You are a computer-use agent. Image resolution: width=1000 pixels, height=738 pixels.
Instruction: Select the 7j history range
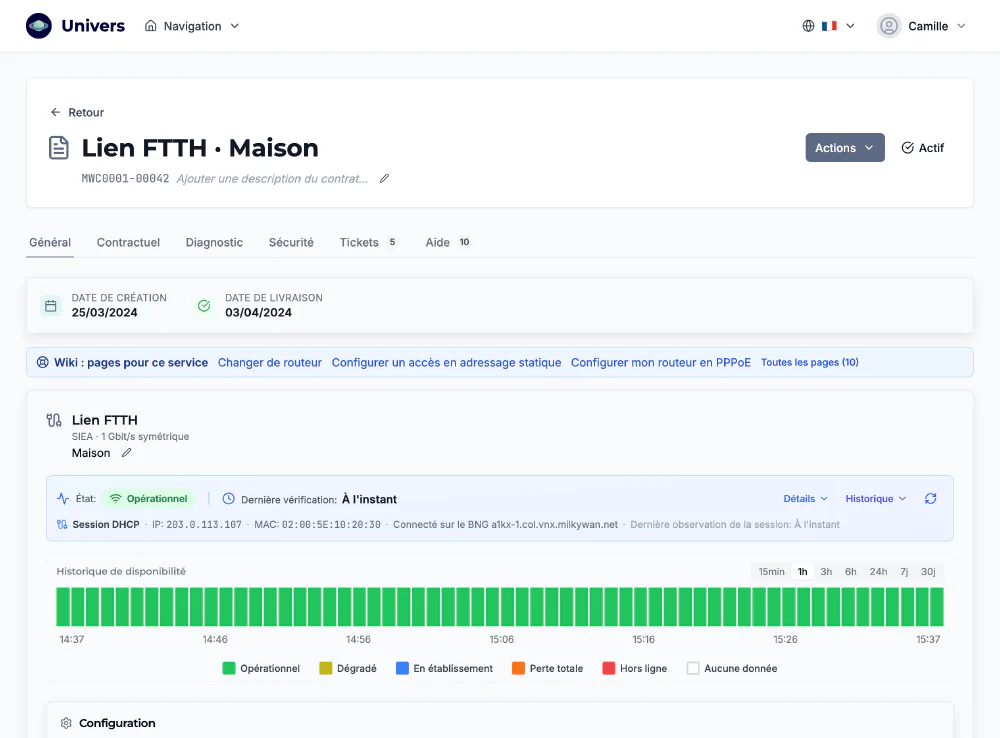[904, 572]
